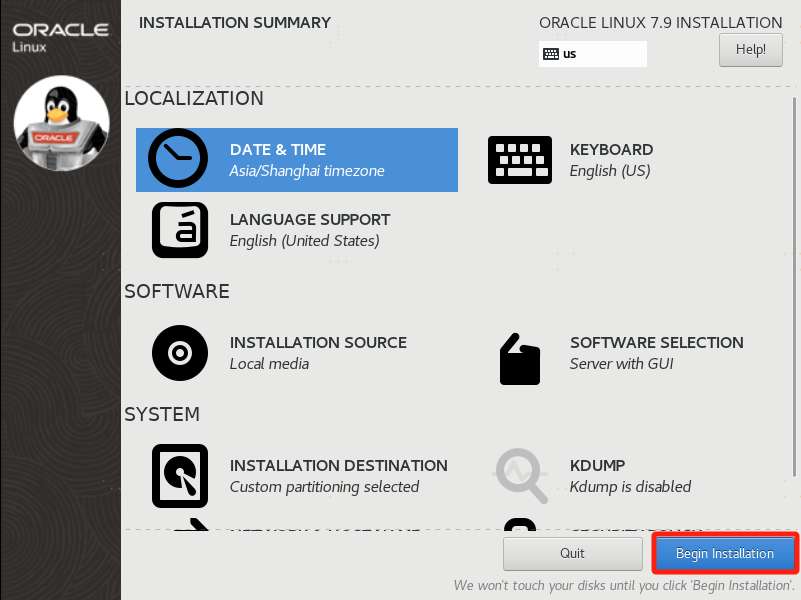Image resolution: width=801 pixels, height=600 pixels.
Task: Click the us keyboard layout indicator field
Action: click(593, 54)
